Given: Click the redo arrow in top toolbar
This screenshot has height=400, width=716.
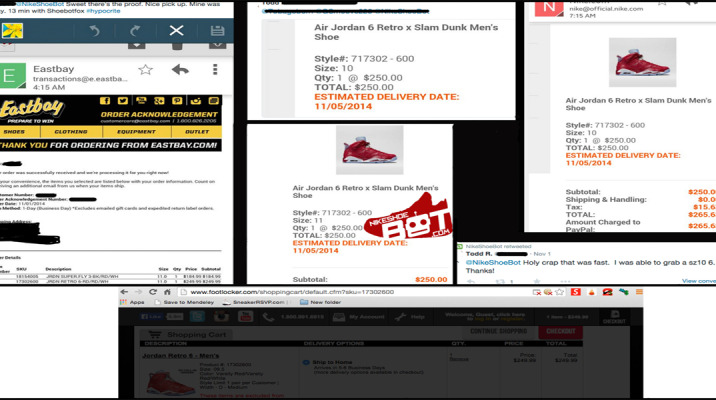Looking at the screenshot, I should tap(135, 31).
